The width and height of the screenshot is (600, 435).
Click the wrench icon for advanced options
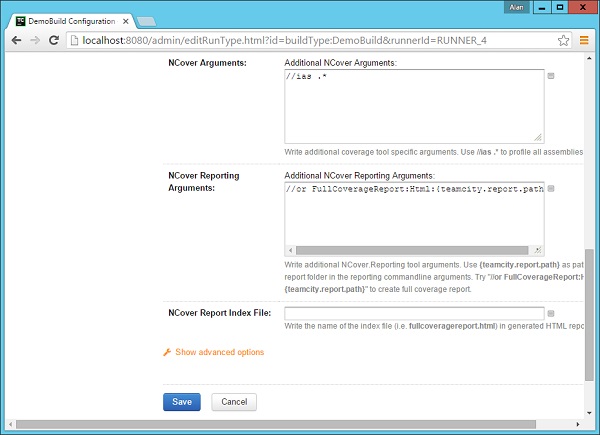[167, 352]
